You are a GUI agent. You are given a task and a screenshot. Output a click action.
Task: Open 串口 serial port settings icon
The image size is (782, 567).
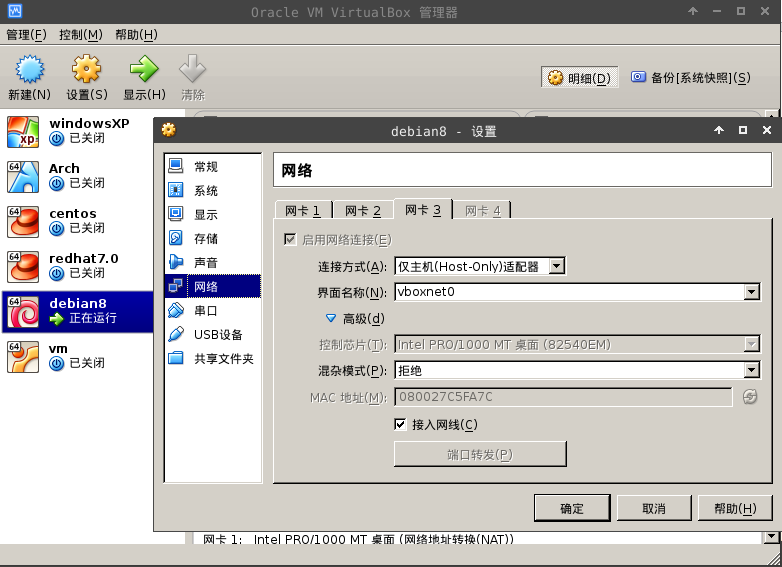pos(176,310)
